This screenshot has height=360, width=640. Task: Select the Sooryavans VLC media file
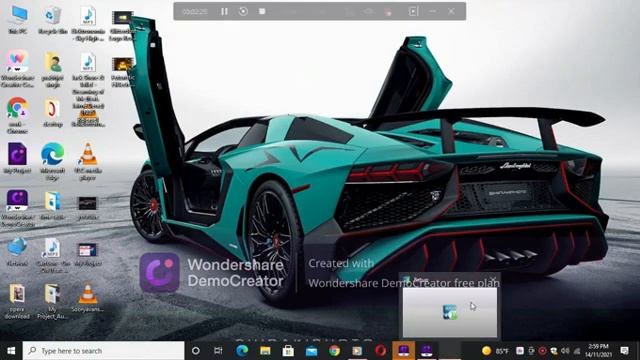click(88, 297)
